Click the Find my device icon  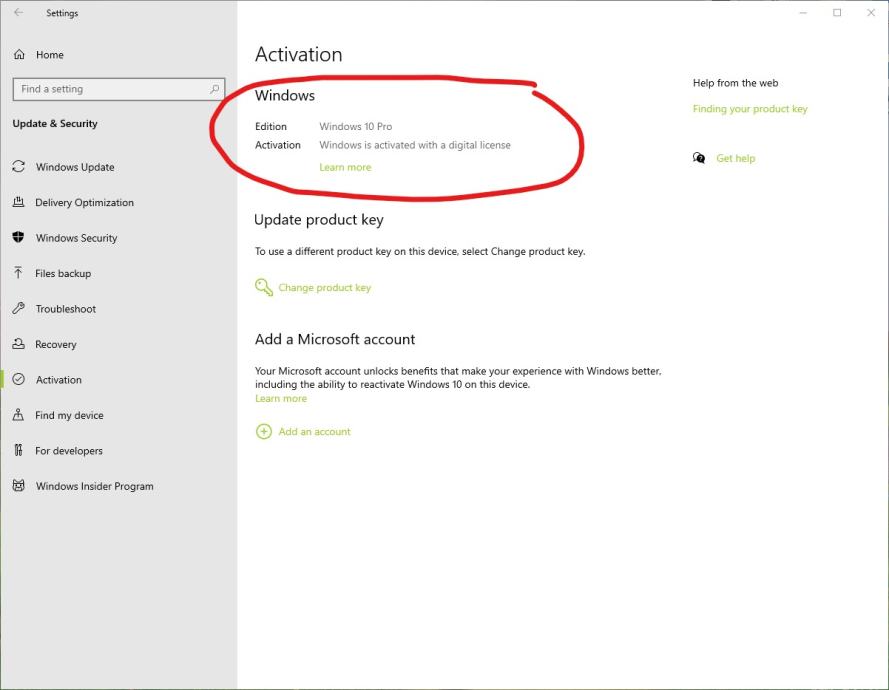(18, 415)
